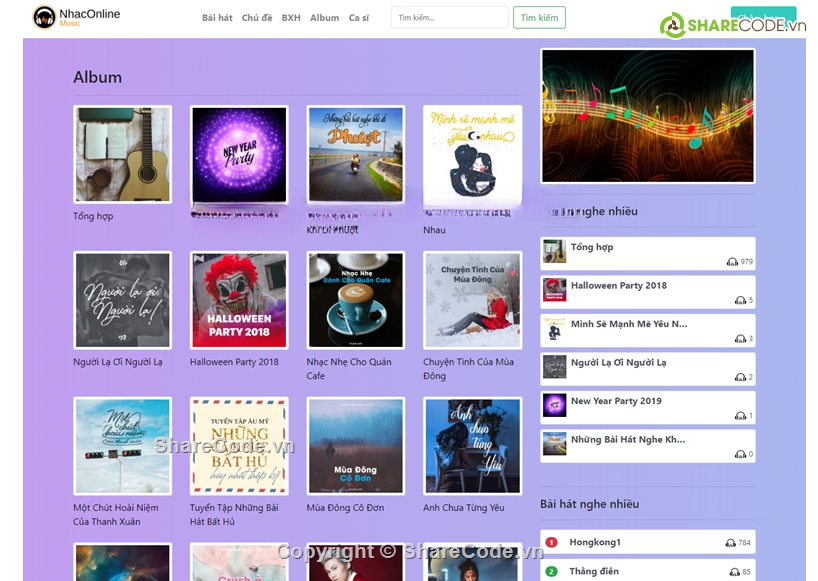
Task: Click the colorful music notes banner
Action: (648, 116)
